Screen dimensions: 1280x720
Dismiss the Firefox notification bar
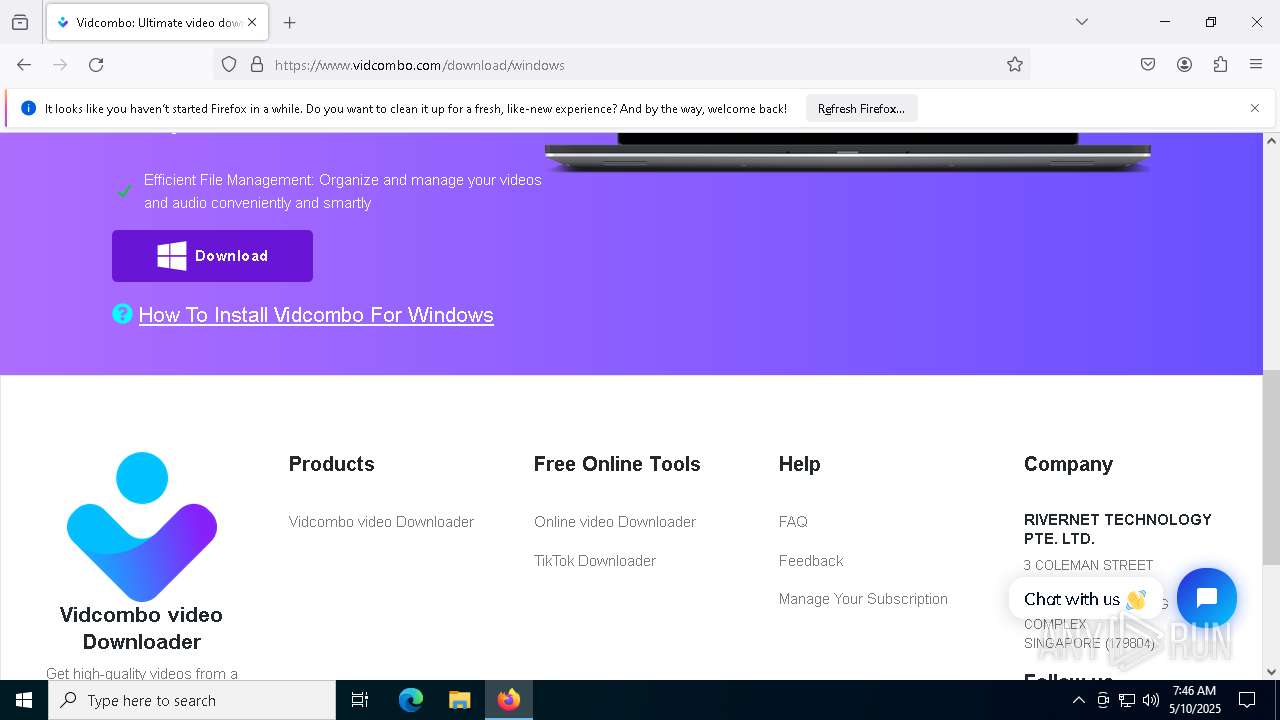click(x=1255, y=108)
